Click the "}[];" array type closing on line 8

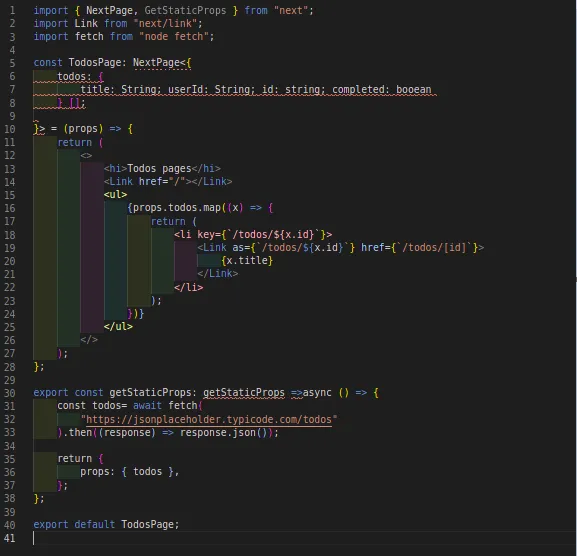pos(71,103)
